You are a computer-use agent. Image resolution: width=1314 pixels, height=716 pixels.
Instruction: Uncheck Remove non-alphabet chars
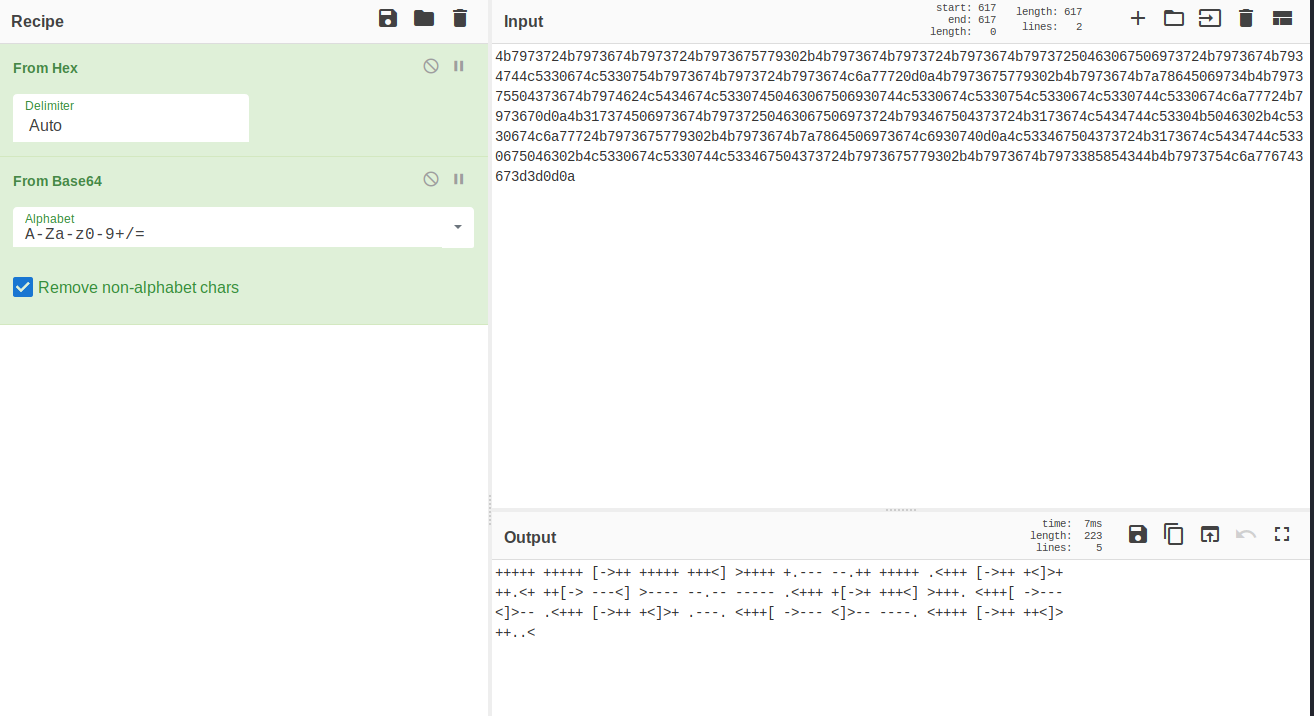22,288
